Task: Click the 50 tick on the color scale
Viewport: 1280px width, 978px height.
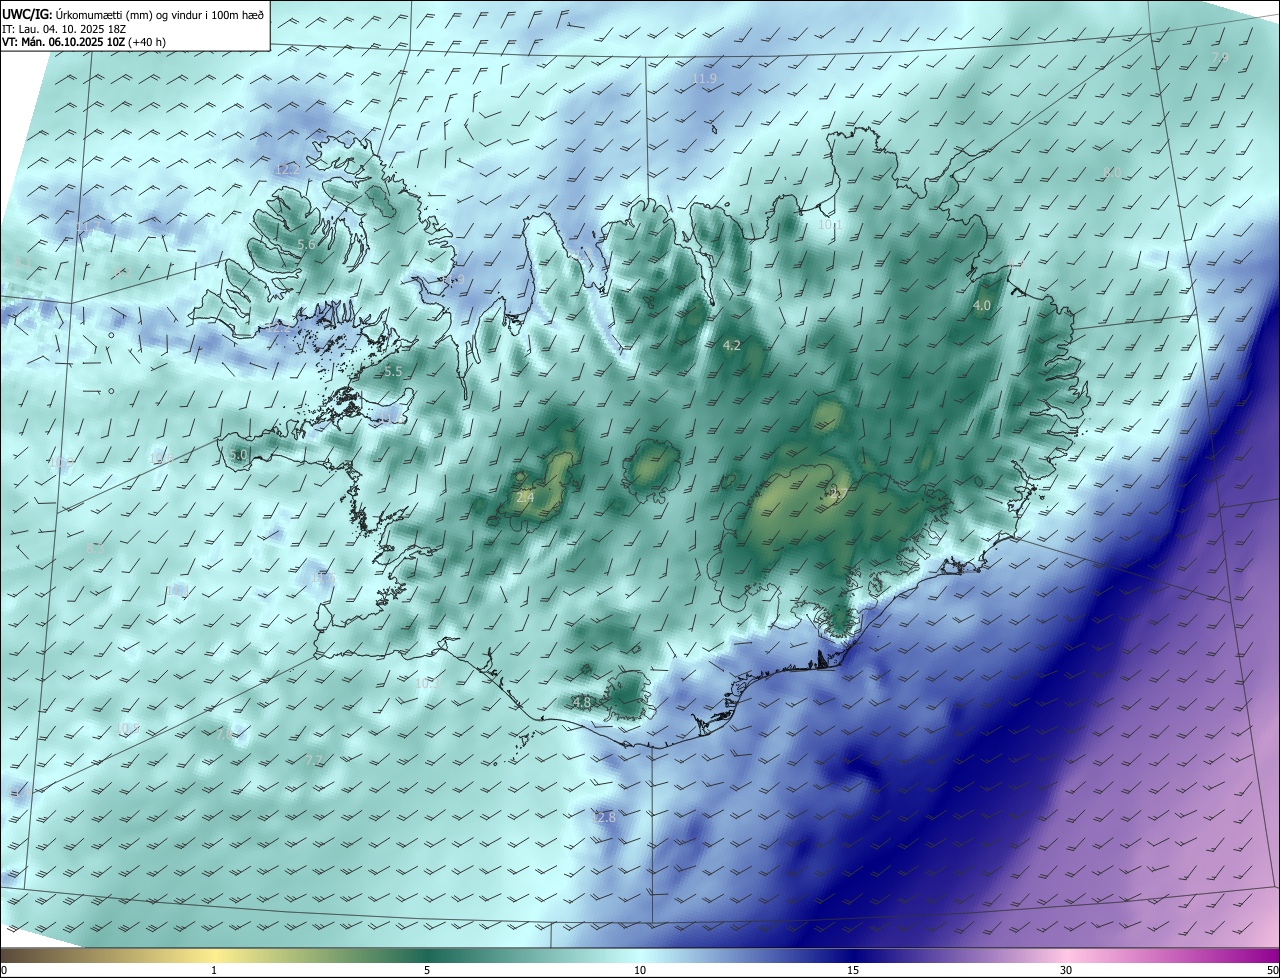Action: point(1272,970)
